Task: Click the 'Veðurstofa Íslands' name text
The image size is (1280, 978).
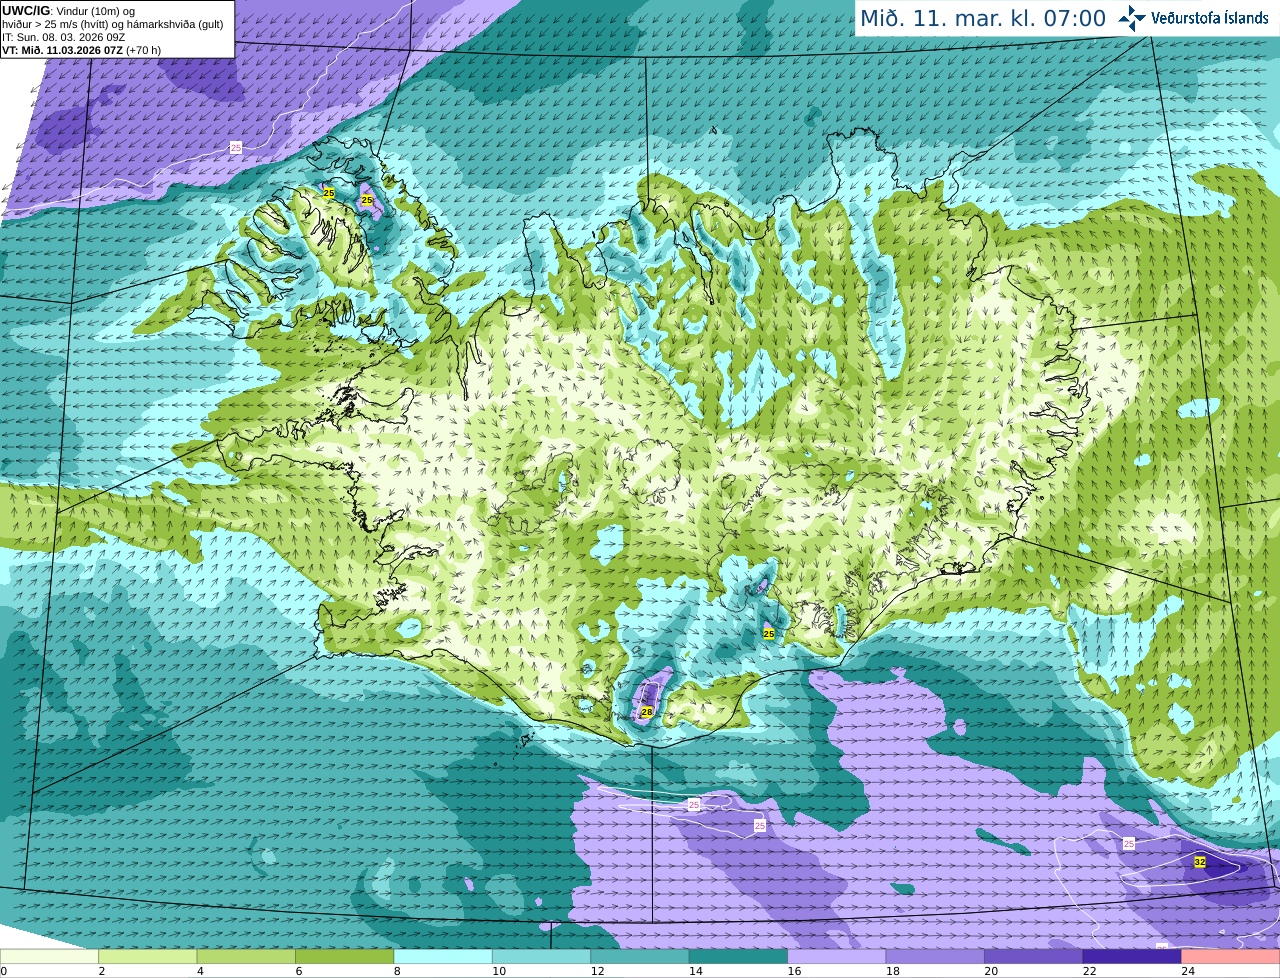Action: [x=1209, y=18]
